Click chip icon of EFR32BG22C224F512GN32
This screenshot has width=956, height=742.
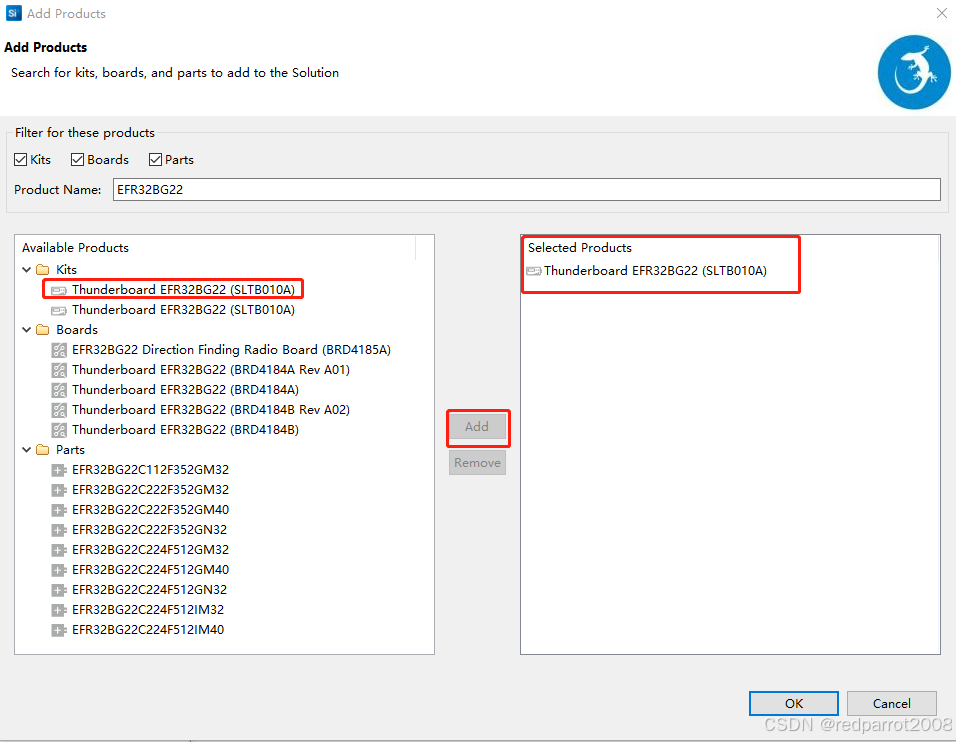[59, 590]
